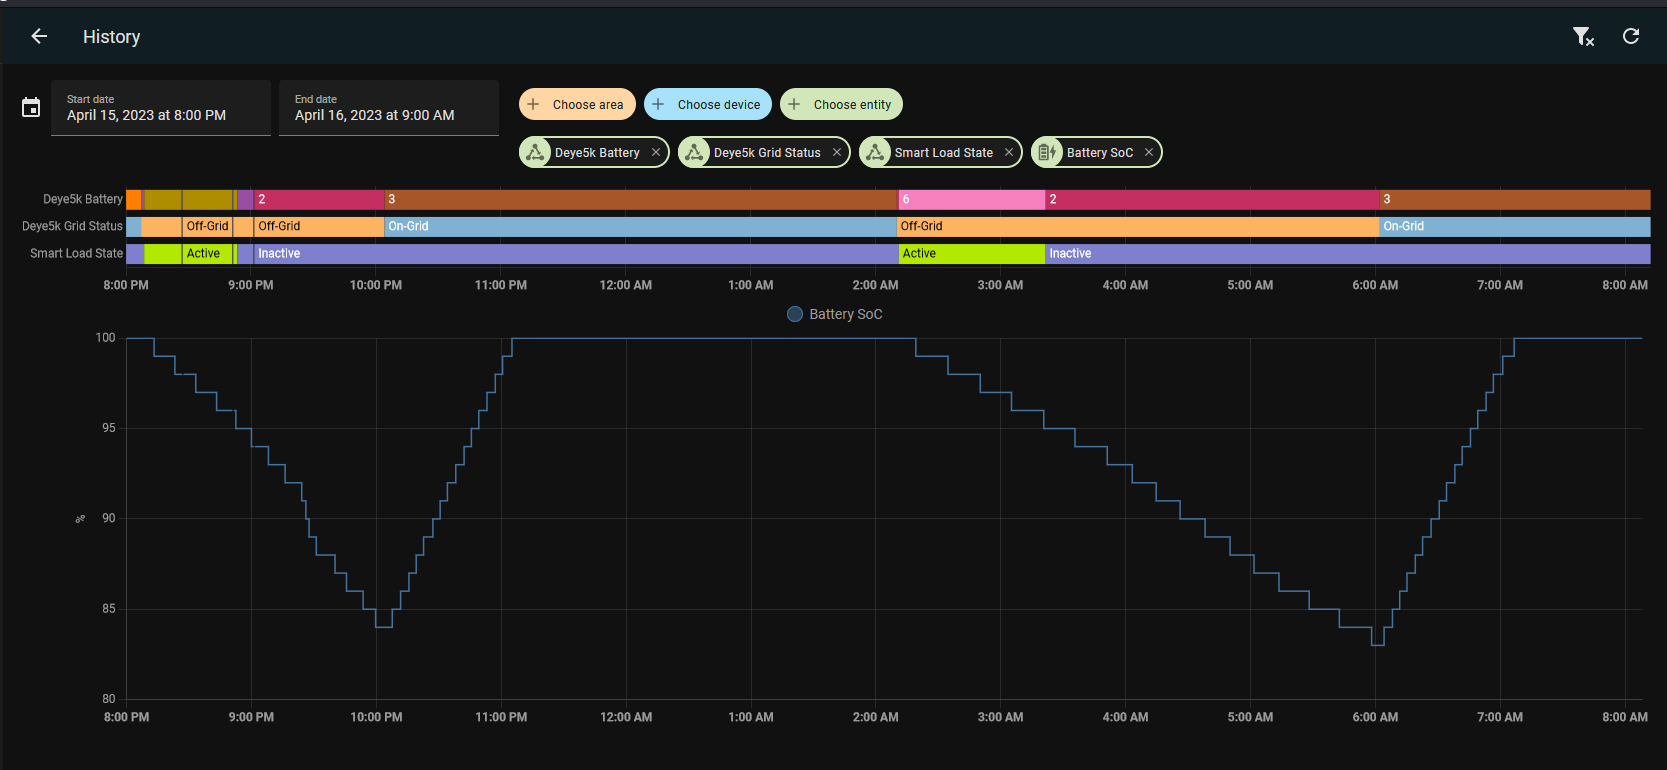Click the pink state 6 battery segment
The width and height of the screenshot is (1667, 770).
coord(970,200)
